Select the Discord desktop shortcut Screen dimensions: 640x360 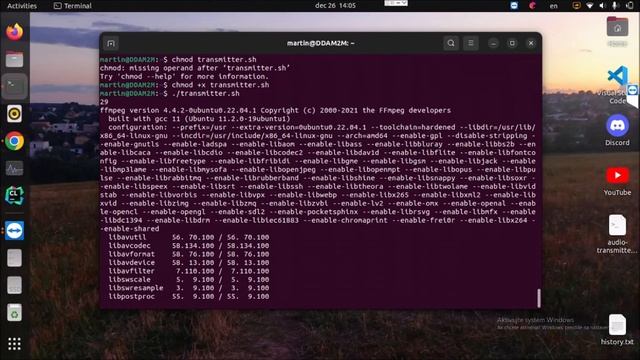coord(617,130)
